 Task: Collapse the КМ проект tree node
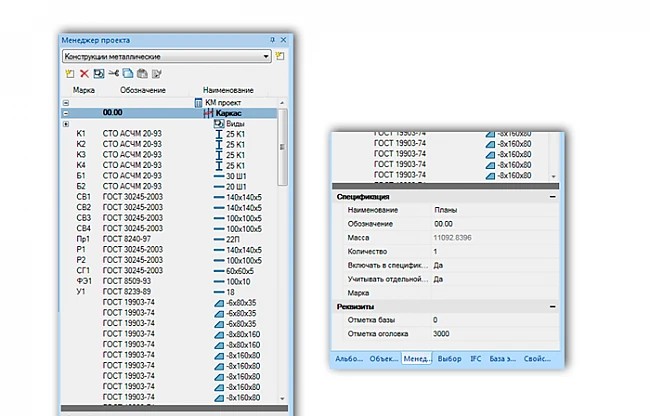(66, 103)
